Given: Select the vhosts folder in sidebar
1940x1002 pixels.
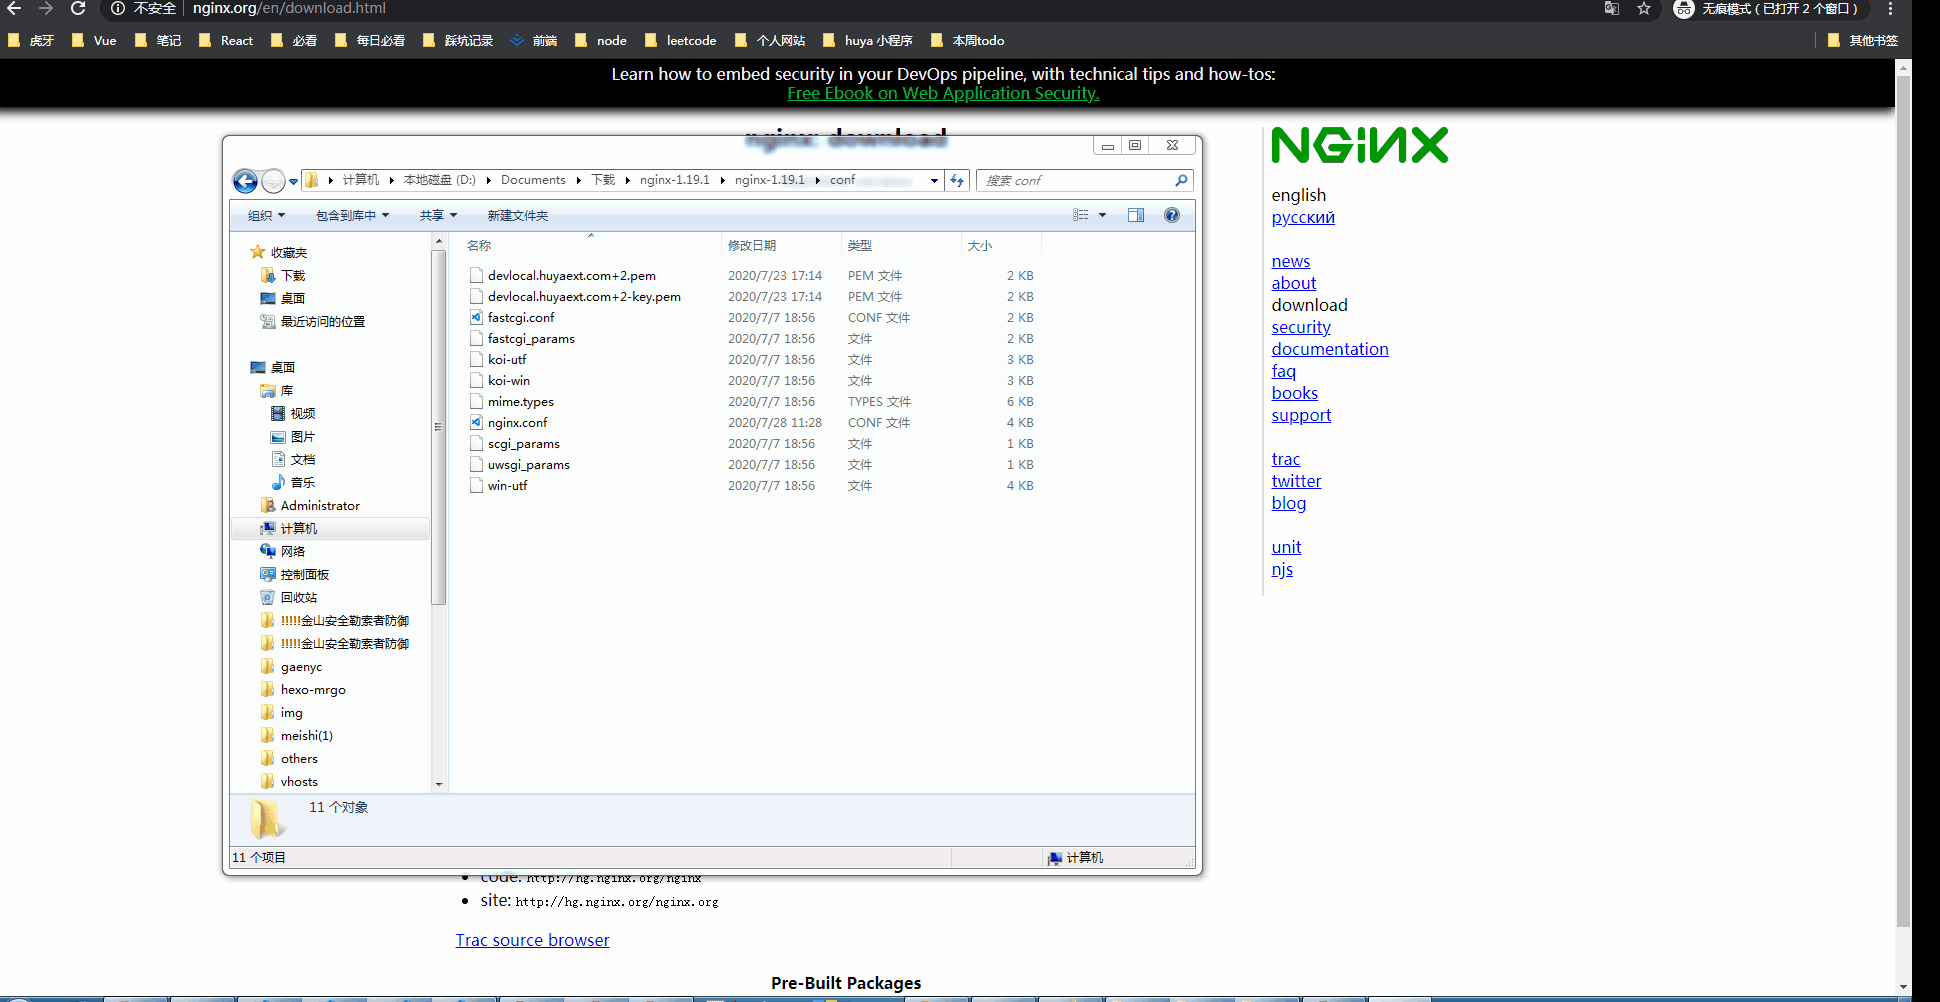Looking at the screenshot, I should (x=299, y=781).
